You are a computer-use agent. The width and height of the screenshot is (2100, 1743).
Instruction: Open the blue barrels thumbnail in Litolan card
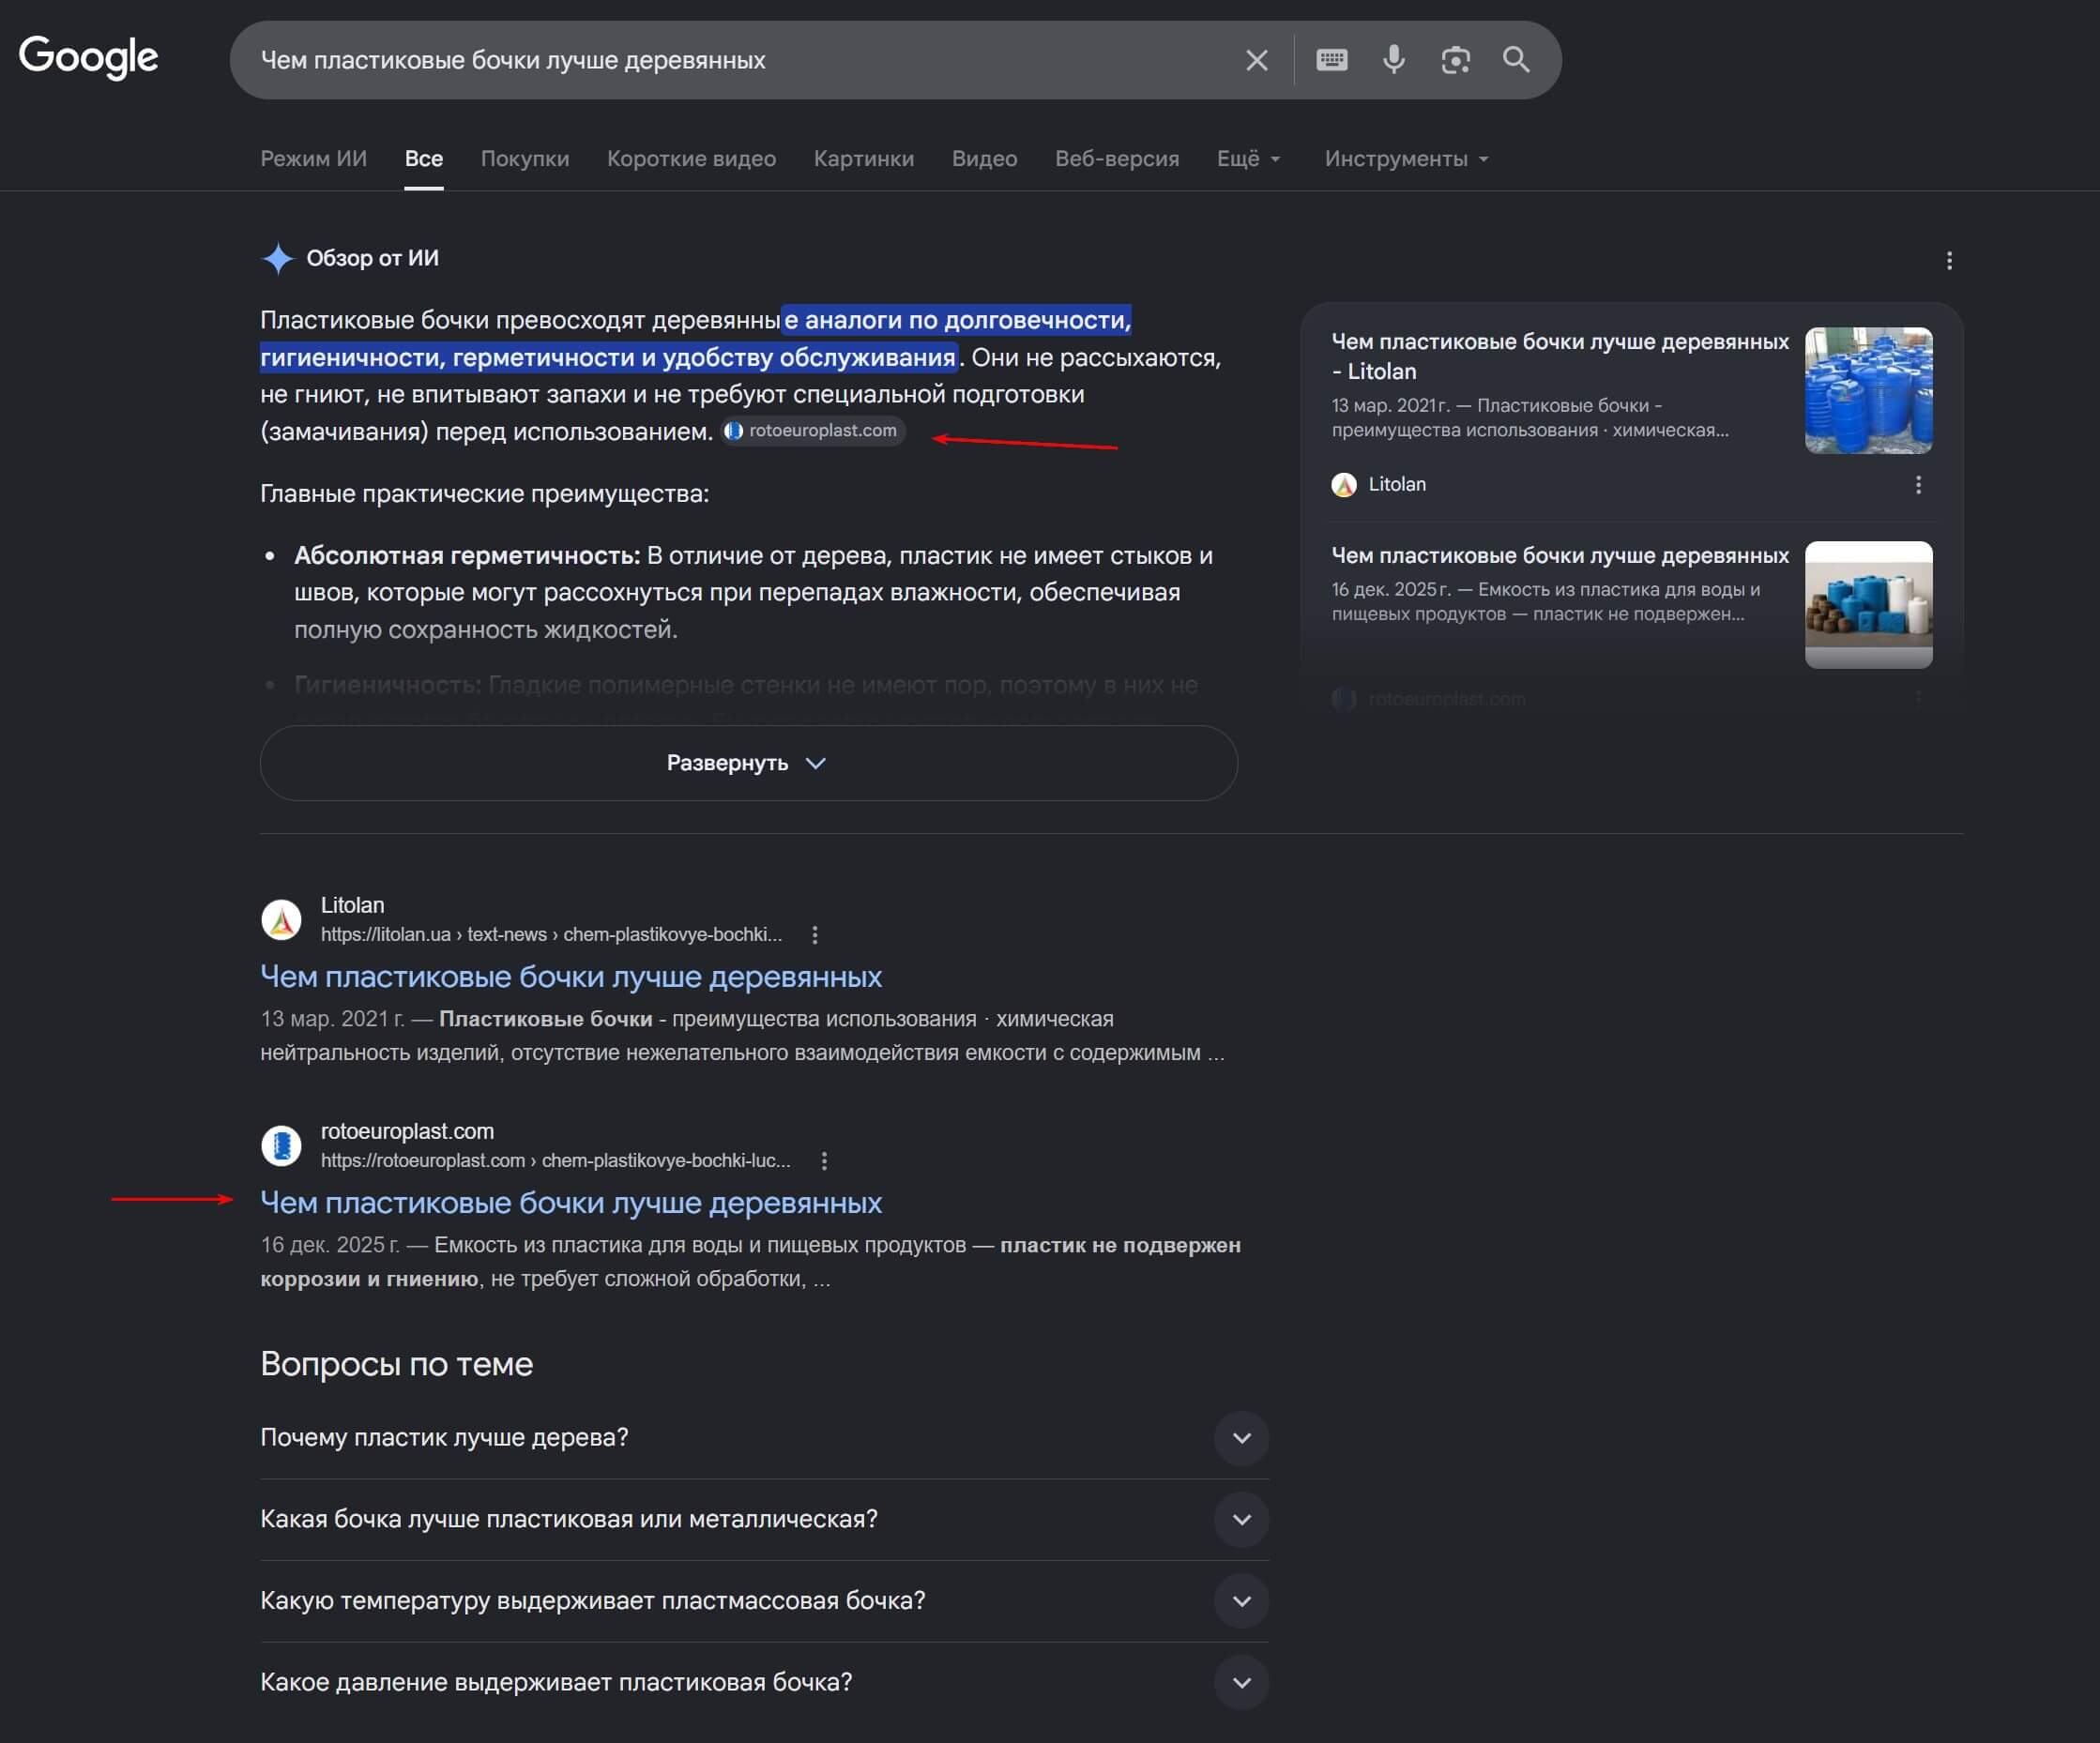[x=1868, y=391]
